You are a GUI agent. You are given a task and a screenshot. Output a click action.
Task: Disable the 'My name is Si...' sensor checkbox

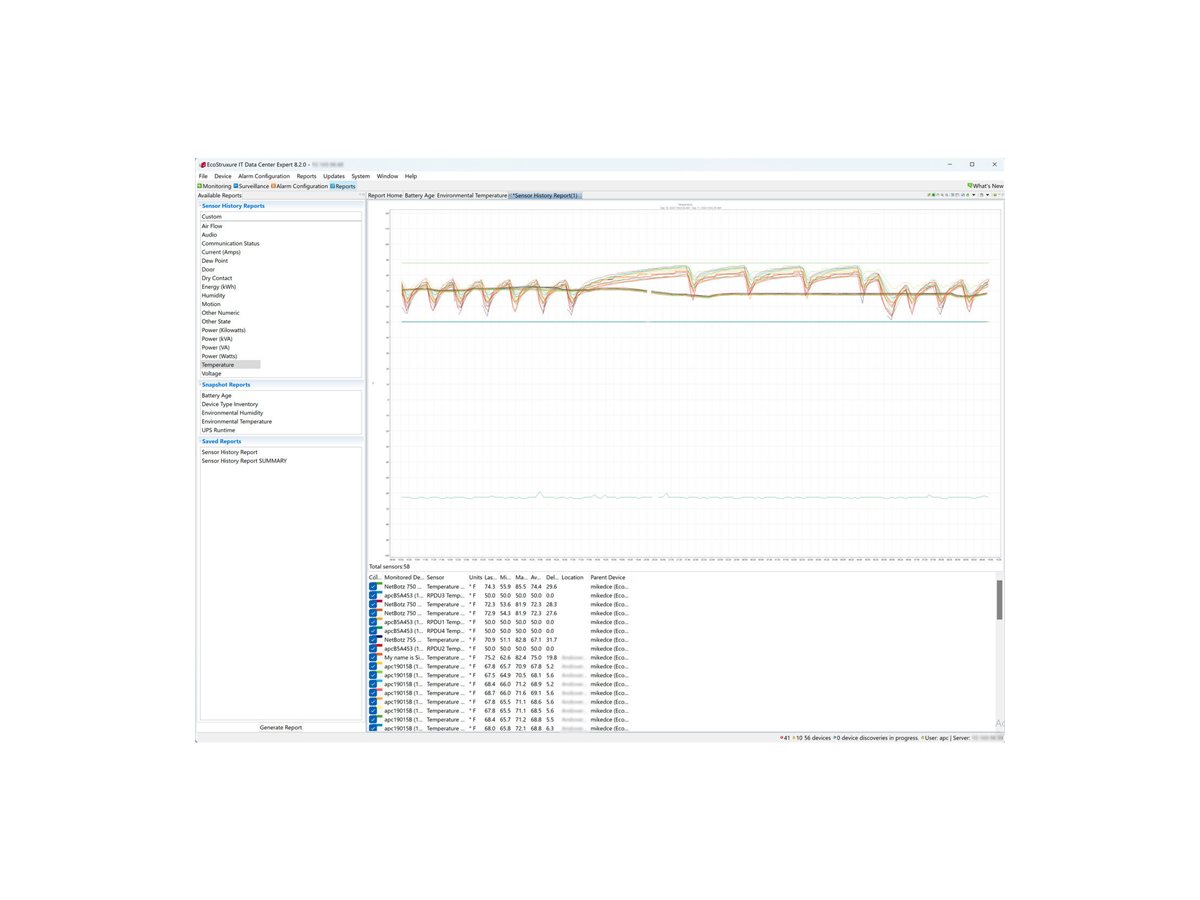tap(375, 657)
